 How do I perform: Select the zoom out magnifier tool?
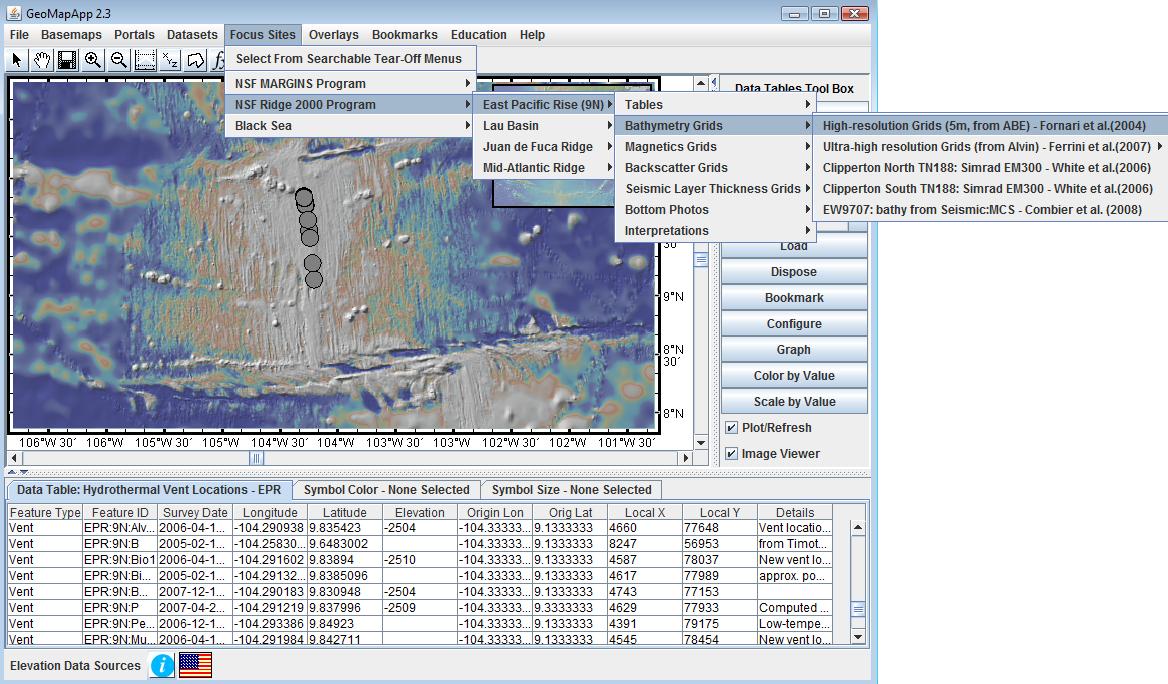click(x=119, y=60)
